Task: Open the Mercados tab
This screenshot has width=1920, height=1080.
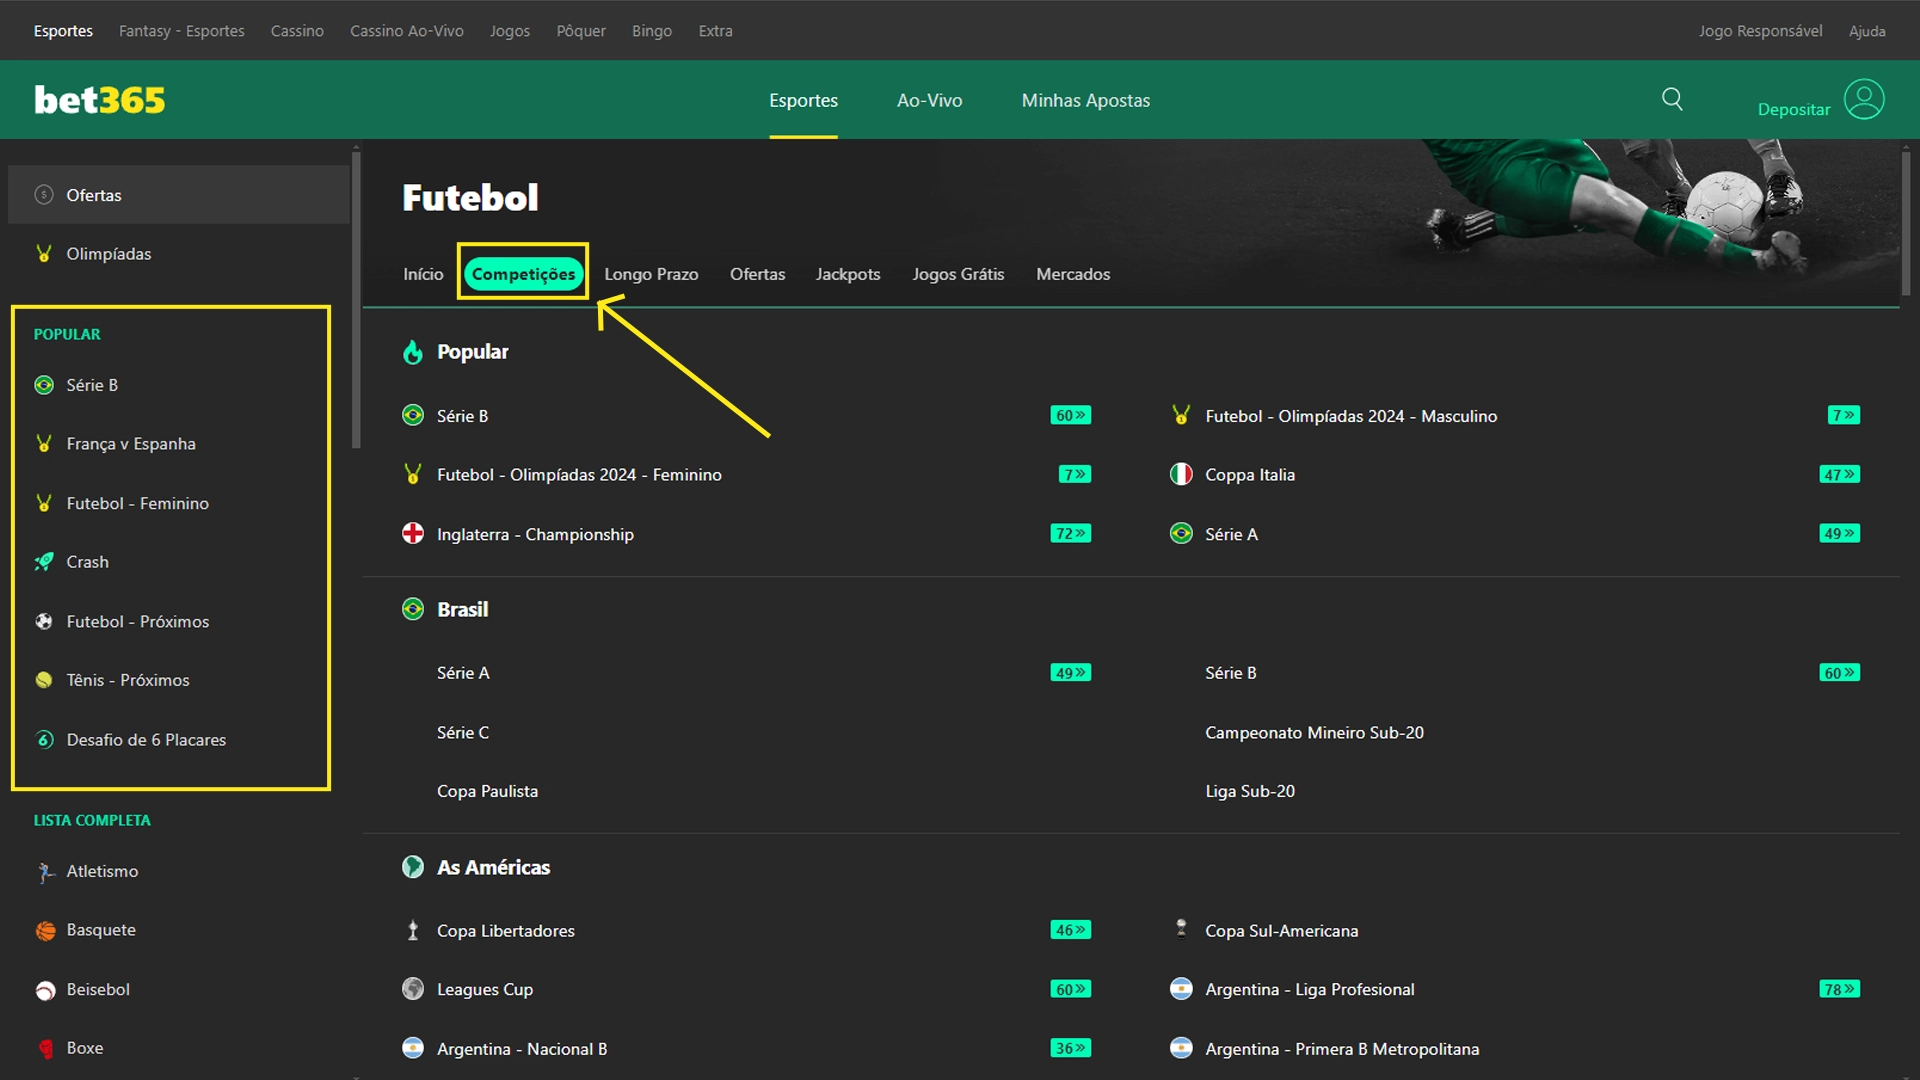Action: click(x=1073, y=274)
